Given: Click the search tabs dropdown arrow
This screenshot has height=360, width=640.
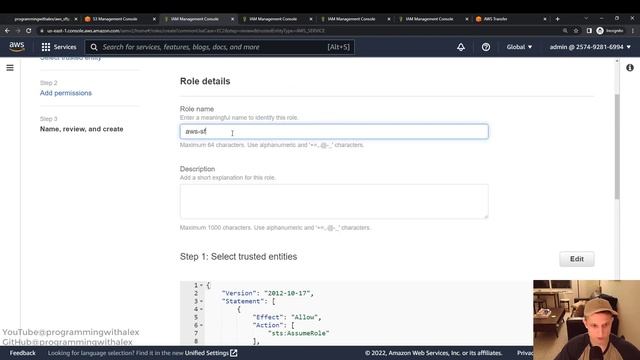Looking at the screenshot, I should (x=586, y=19).
